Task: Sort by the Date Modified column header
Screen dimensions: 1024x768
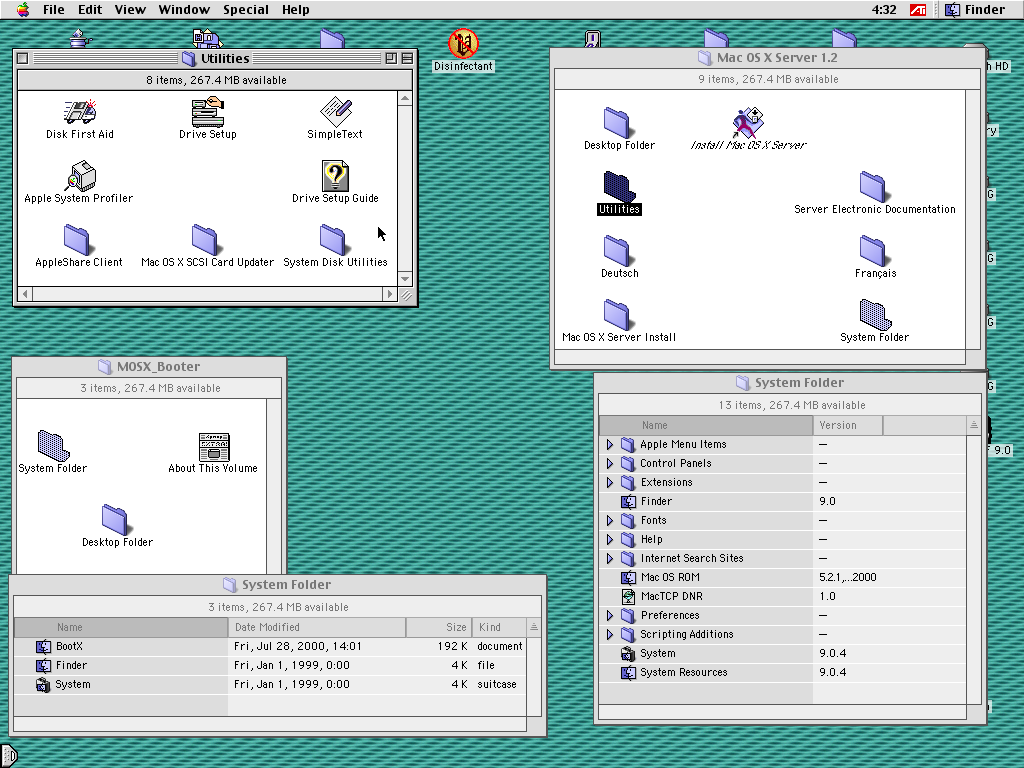Action: [317, 628]
